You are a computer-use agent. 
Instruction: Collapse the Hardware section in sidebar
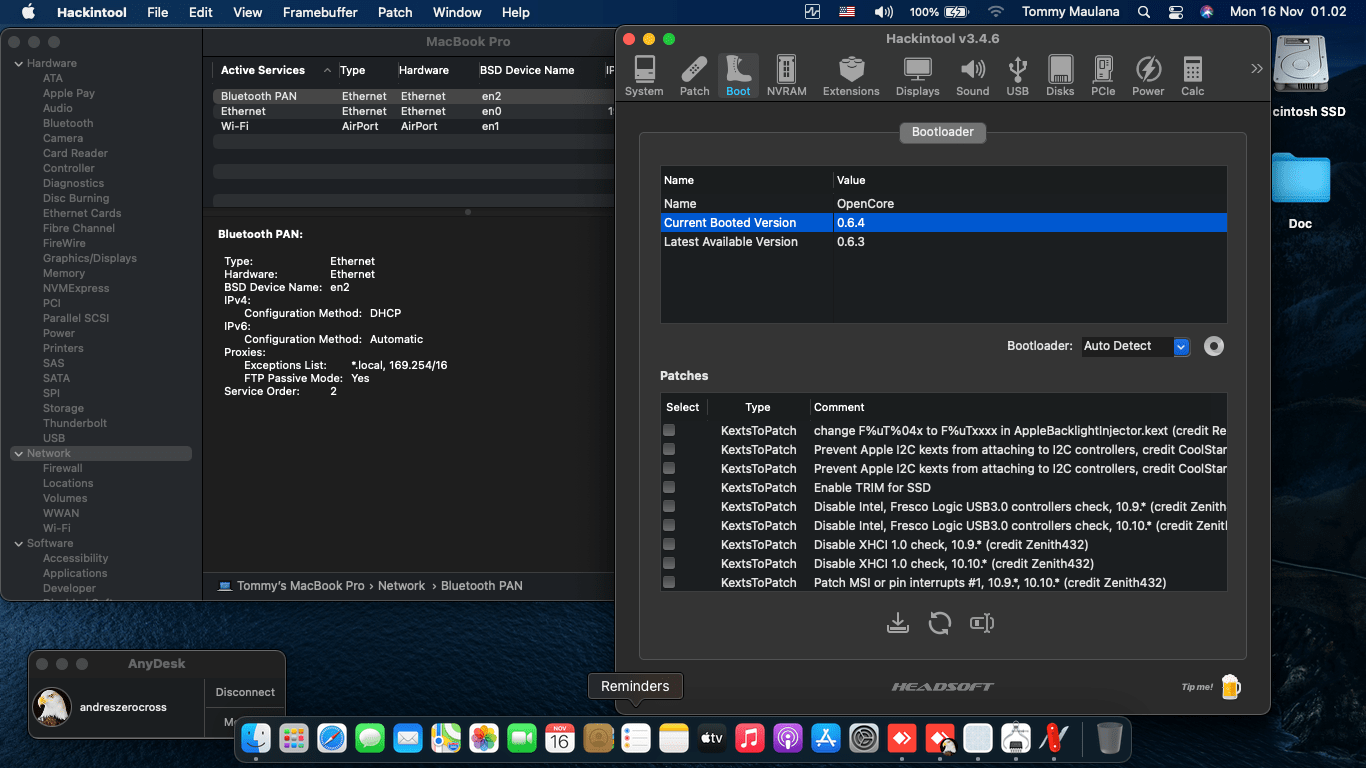(18, 64)
